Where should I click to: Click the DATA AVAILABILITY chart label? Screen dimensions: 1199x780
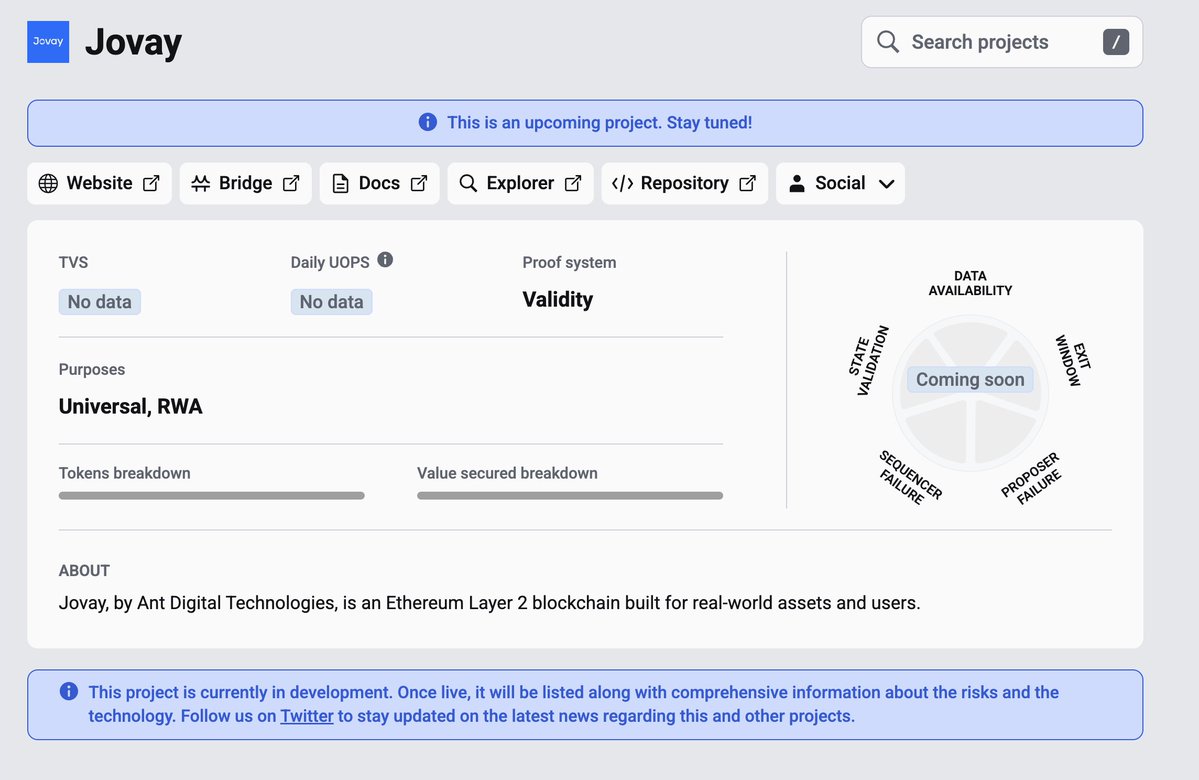tap(970, 283)
